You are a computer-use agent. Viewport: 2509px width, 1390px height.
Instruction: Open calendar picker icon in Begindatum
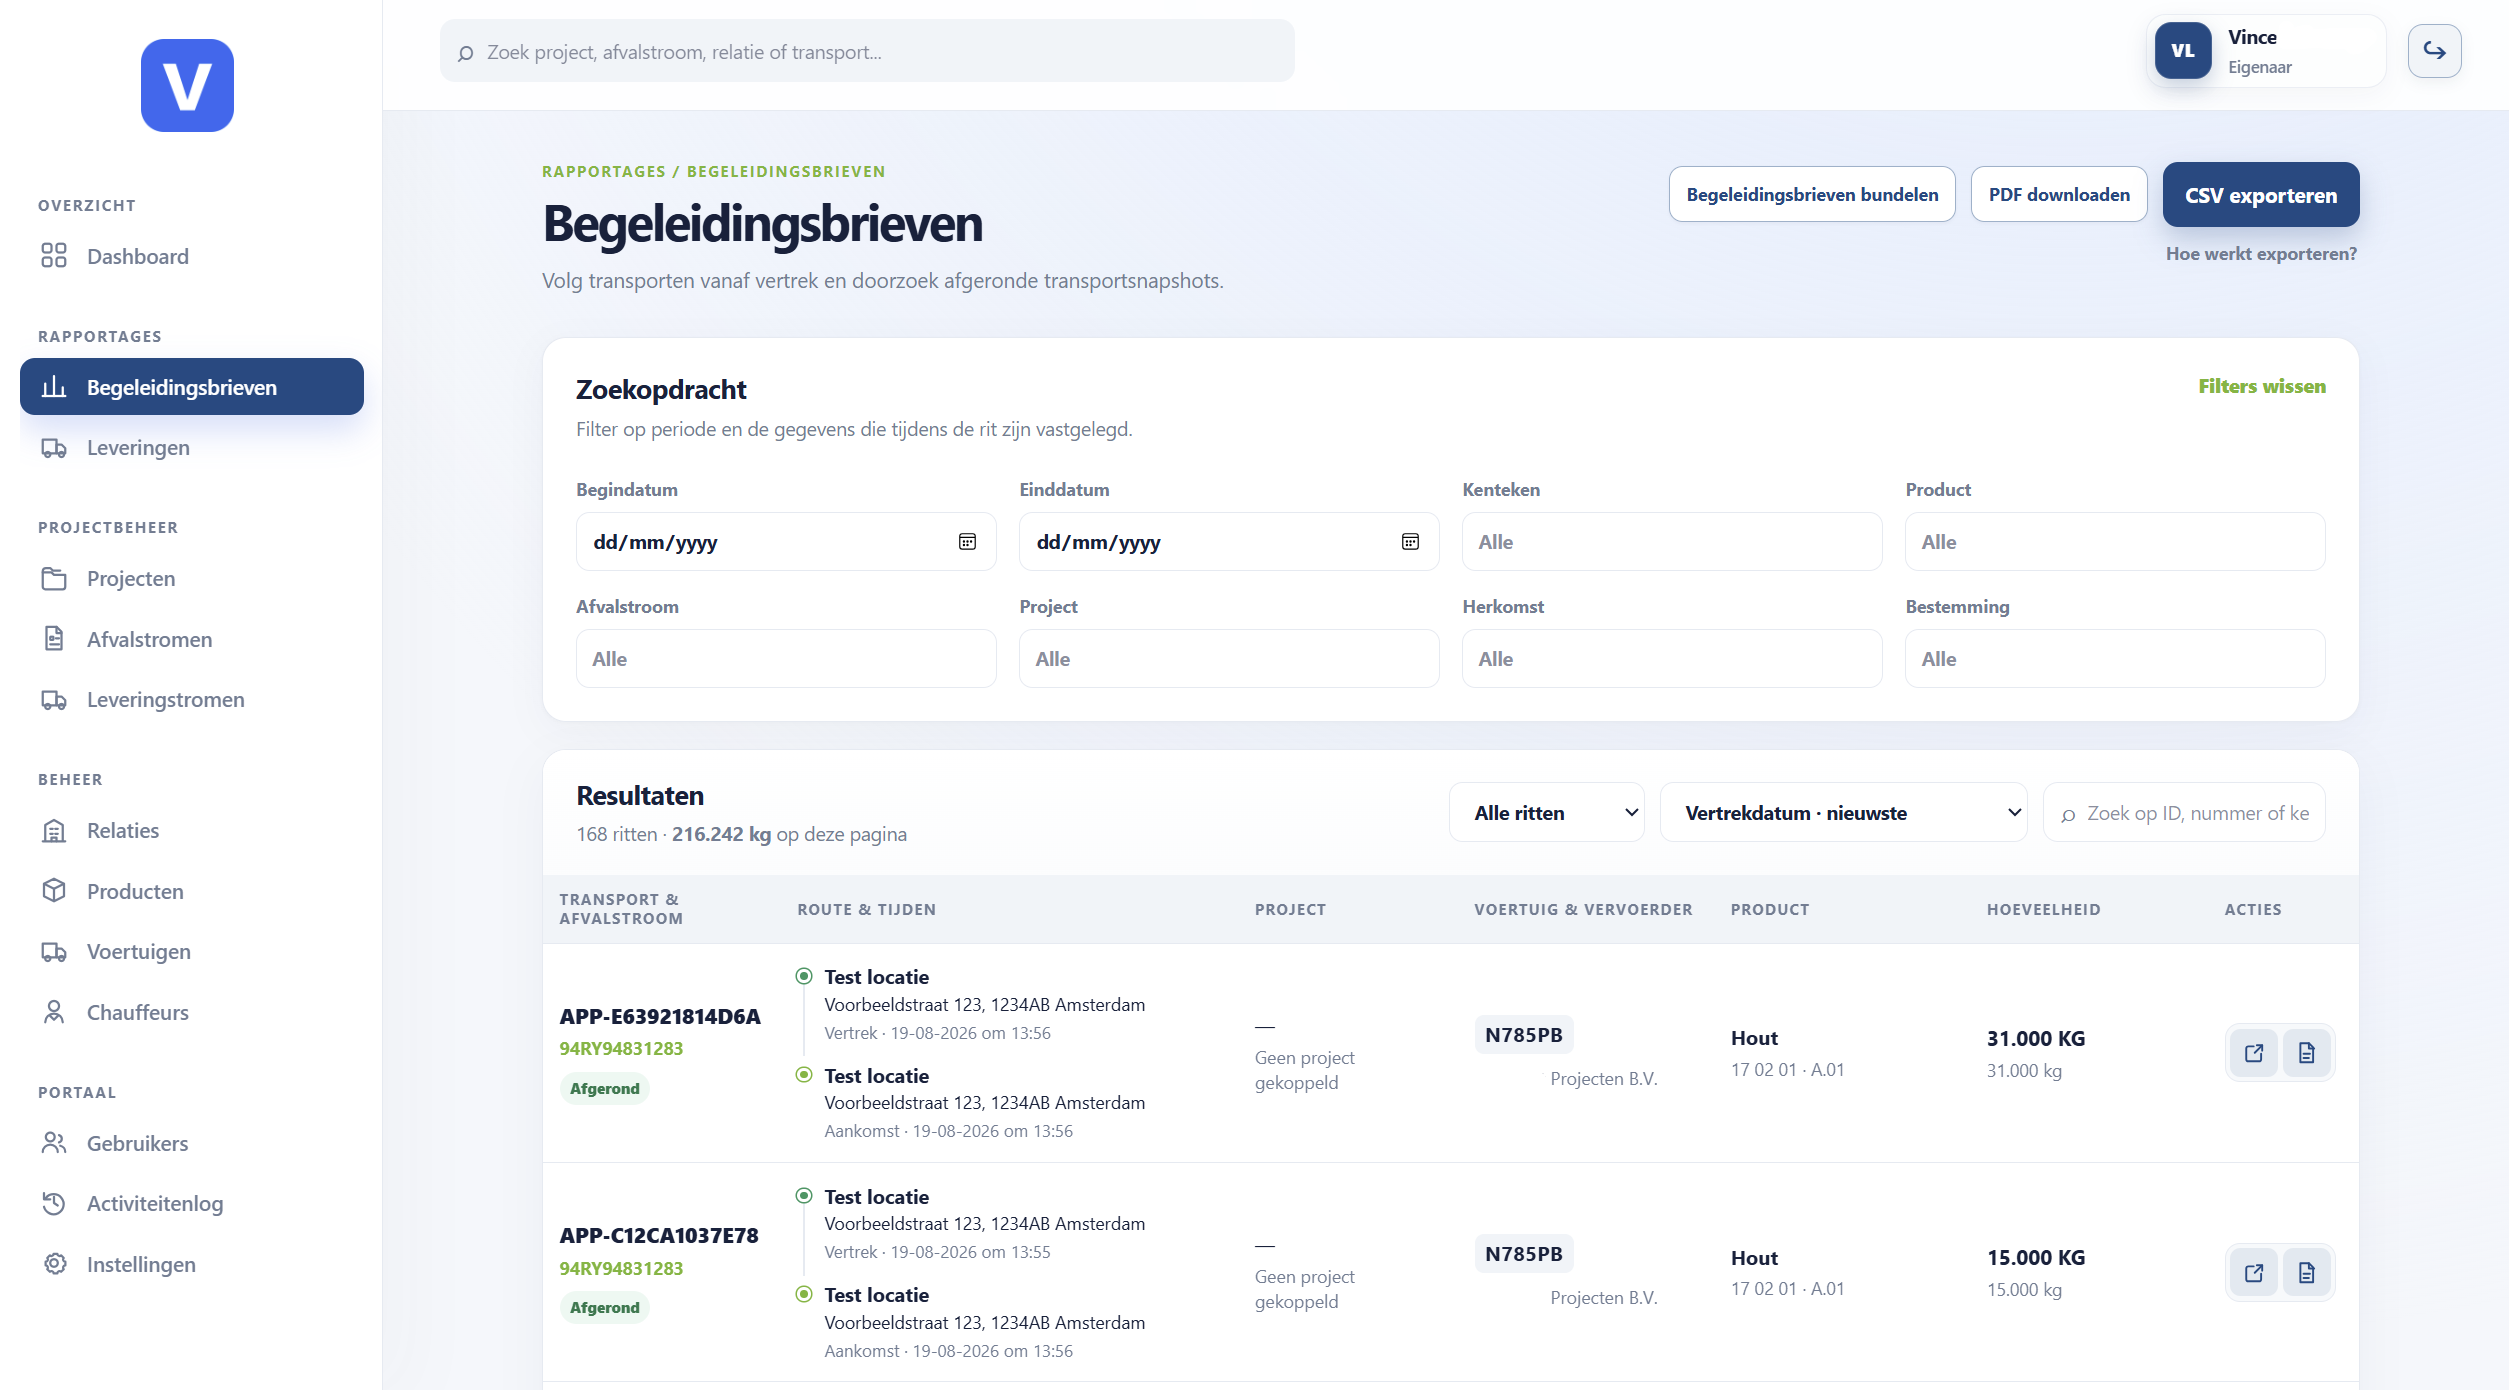coord(967,542)
